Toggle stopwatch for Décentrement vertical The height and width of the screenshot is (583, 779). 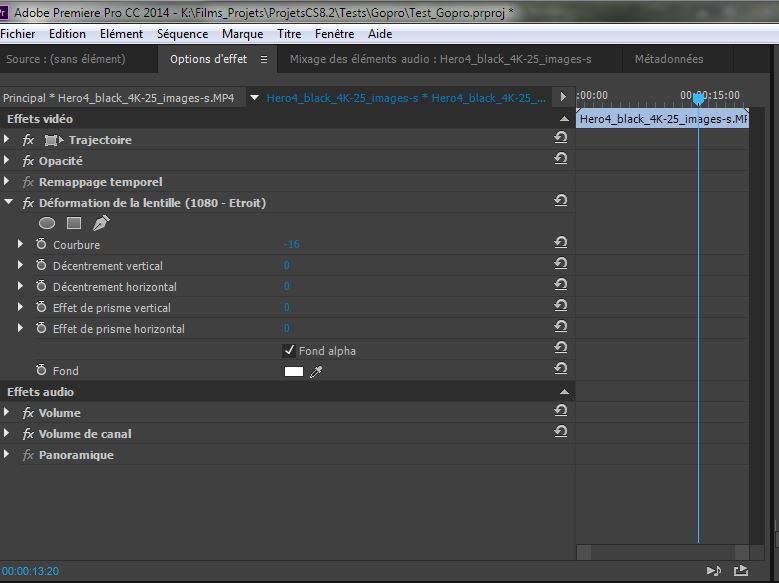pos(41,266)
